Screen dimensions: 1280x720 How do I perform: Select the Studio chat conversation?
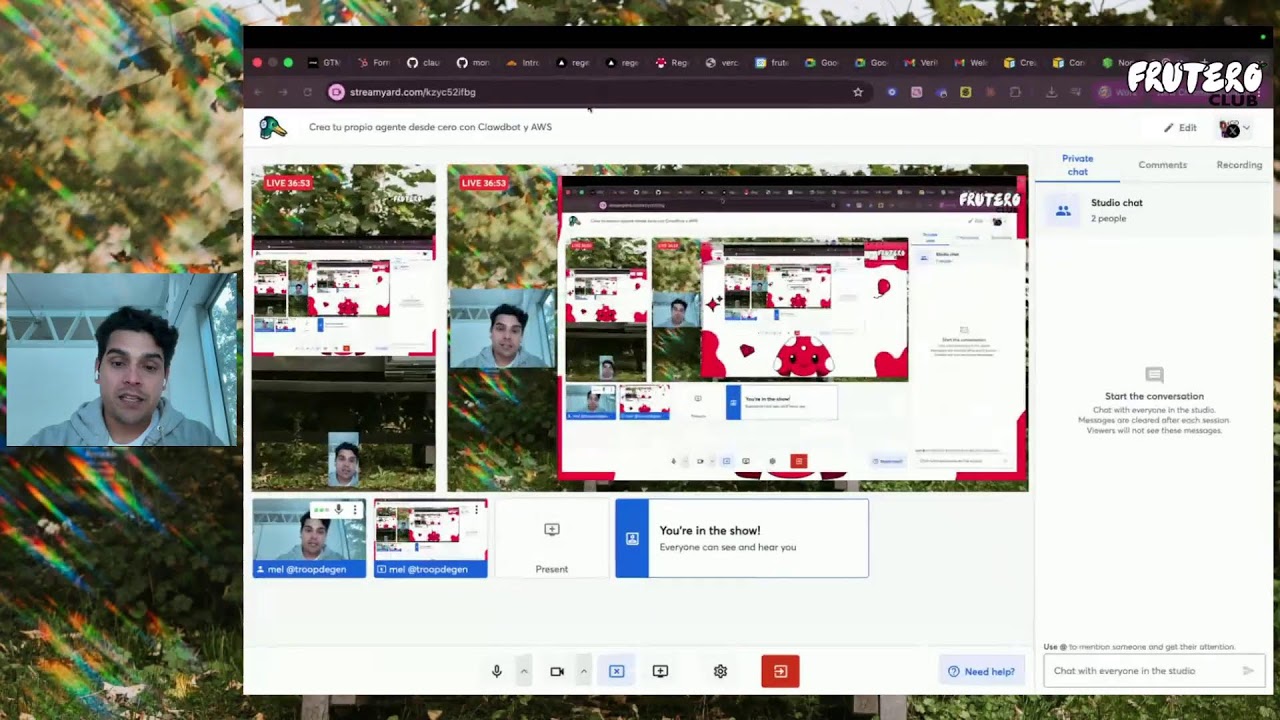click(x=1154, y=210)
